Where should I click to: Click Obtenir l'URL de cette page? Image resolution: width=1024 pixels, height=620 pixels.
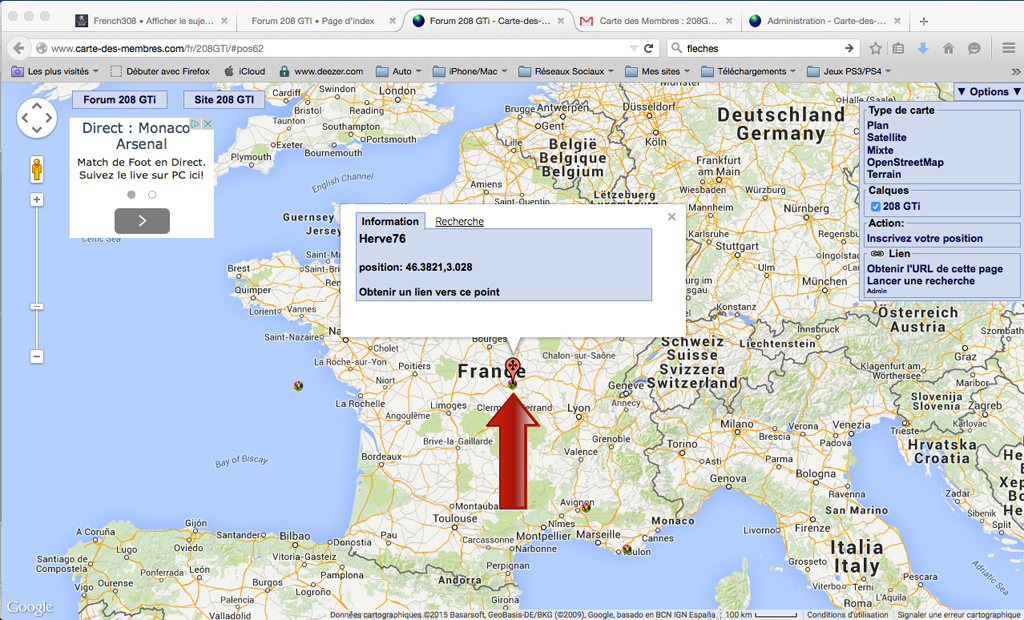click(935, 269)
